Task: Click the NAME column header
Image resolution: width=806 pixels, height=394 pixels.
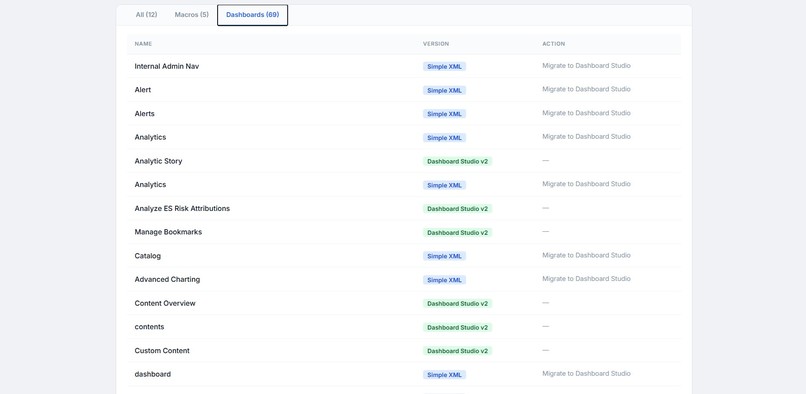Action: click(x=143, y=44)
